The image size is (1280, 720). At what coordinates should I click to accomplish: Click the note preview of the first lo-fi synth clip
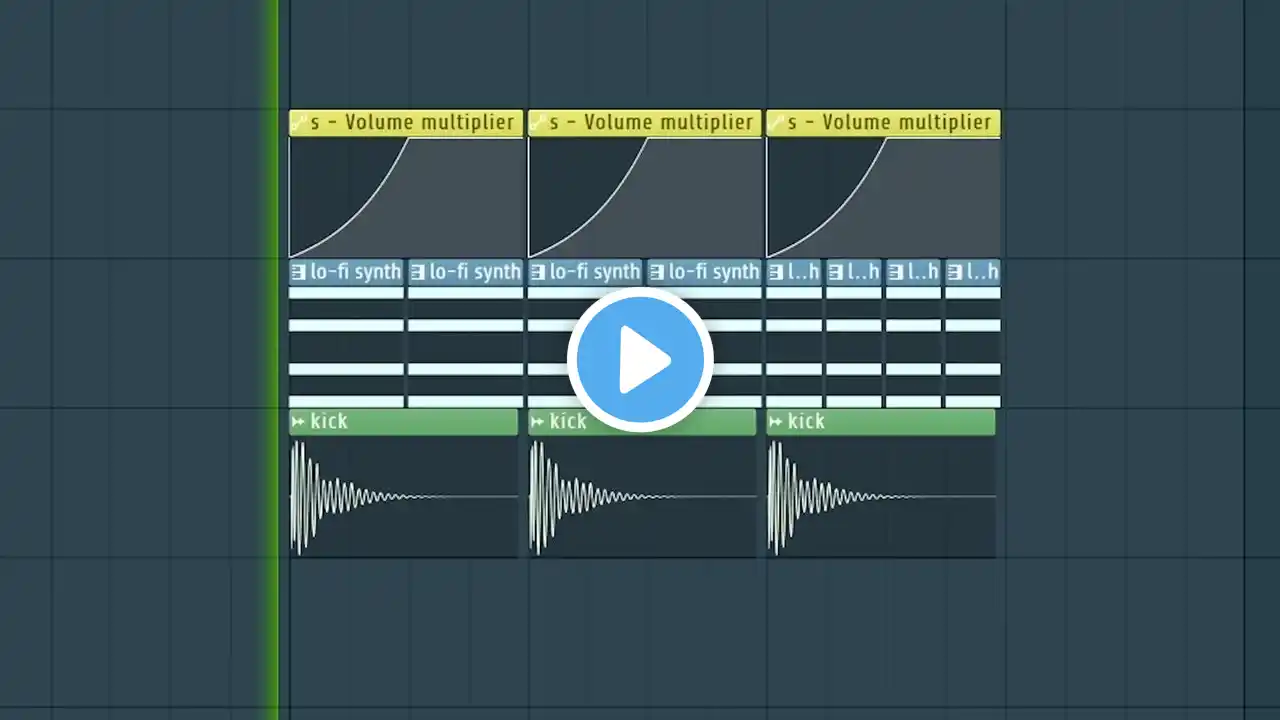[x=346, y=347]
